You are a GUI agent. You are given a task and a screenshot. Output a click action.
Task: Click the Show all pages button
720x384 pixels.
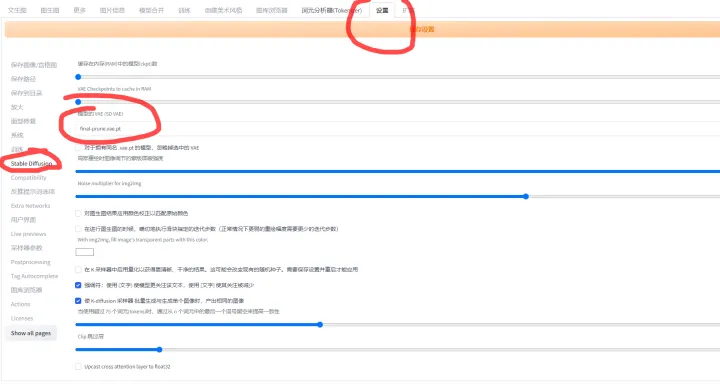[x=31, y=333]
